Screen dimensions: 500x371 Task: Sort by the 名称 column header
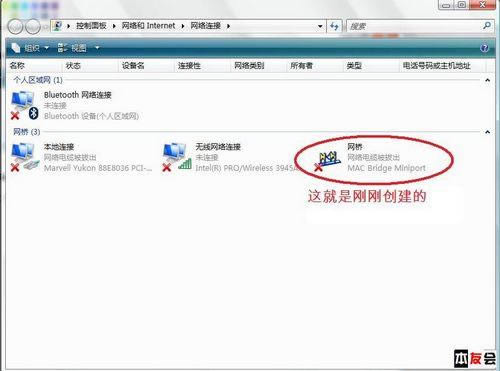(x=34, y=66)
